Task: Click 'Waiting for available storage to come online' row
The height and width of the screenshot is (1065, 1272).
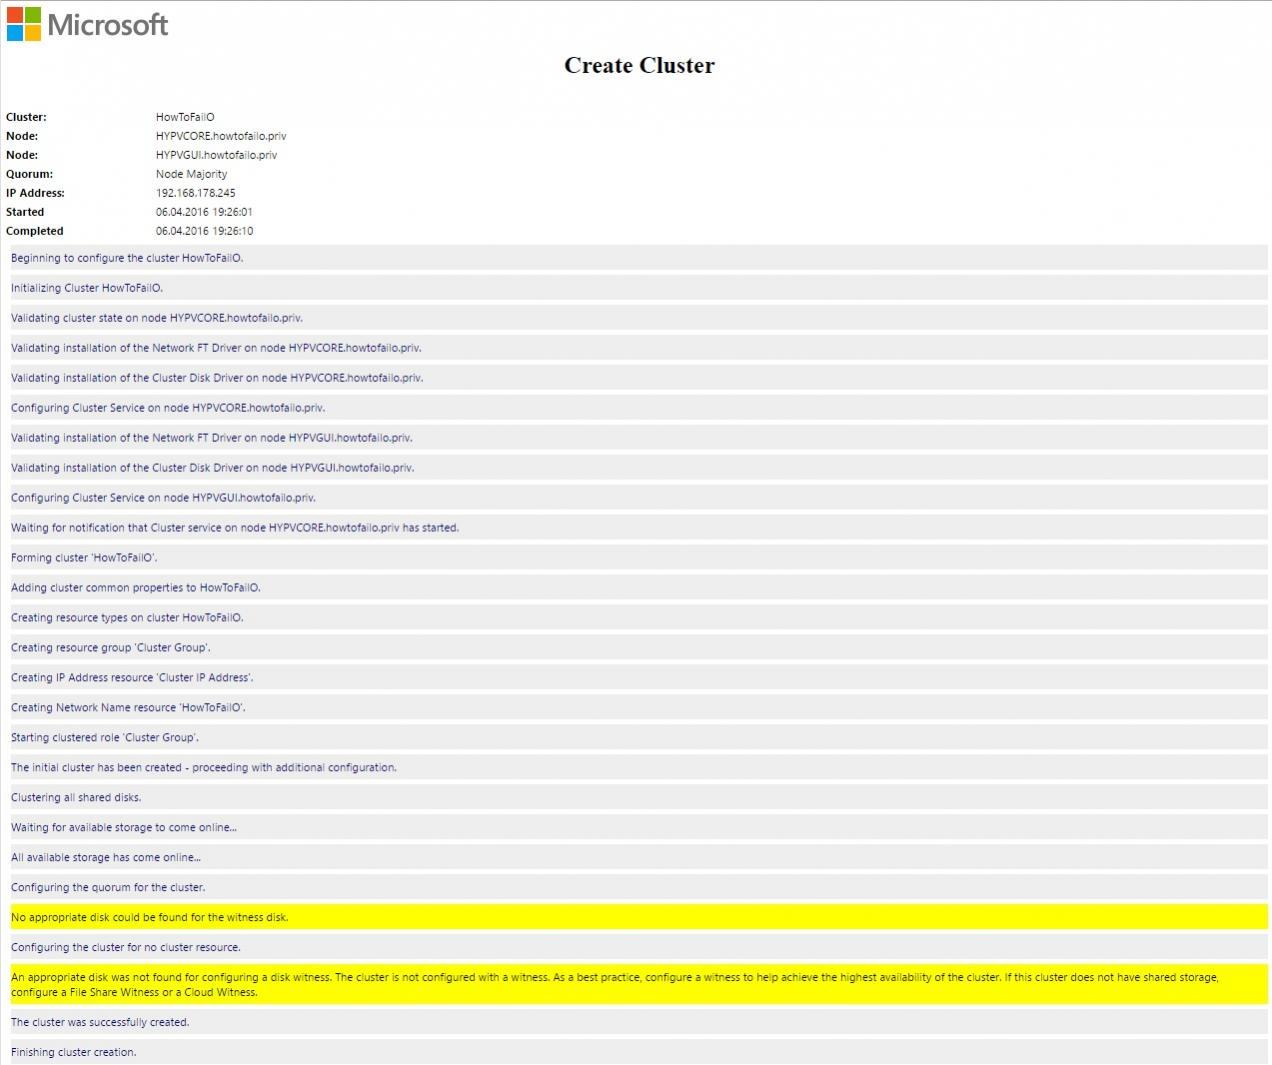Action: [639, 828]
